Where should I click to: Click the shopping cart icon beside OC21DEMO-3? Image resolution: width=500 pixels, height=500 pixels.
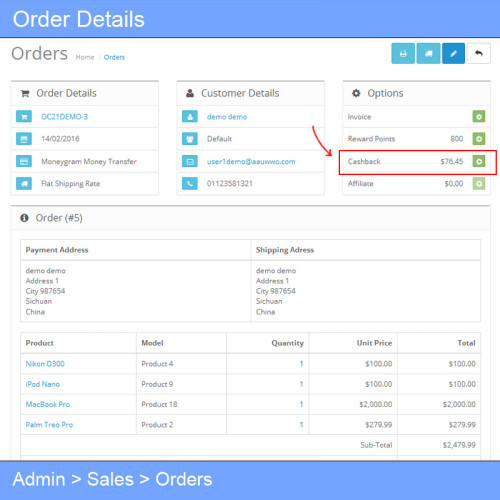(24, 117)
